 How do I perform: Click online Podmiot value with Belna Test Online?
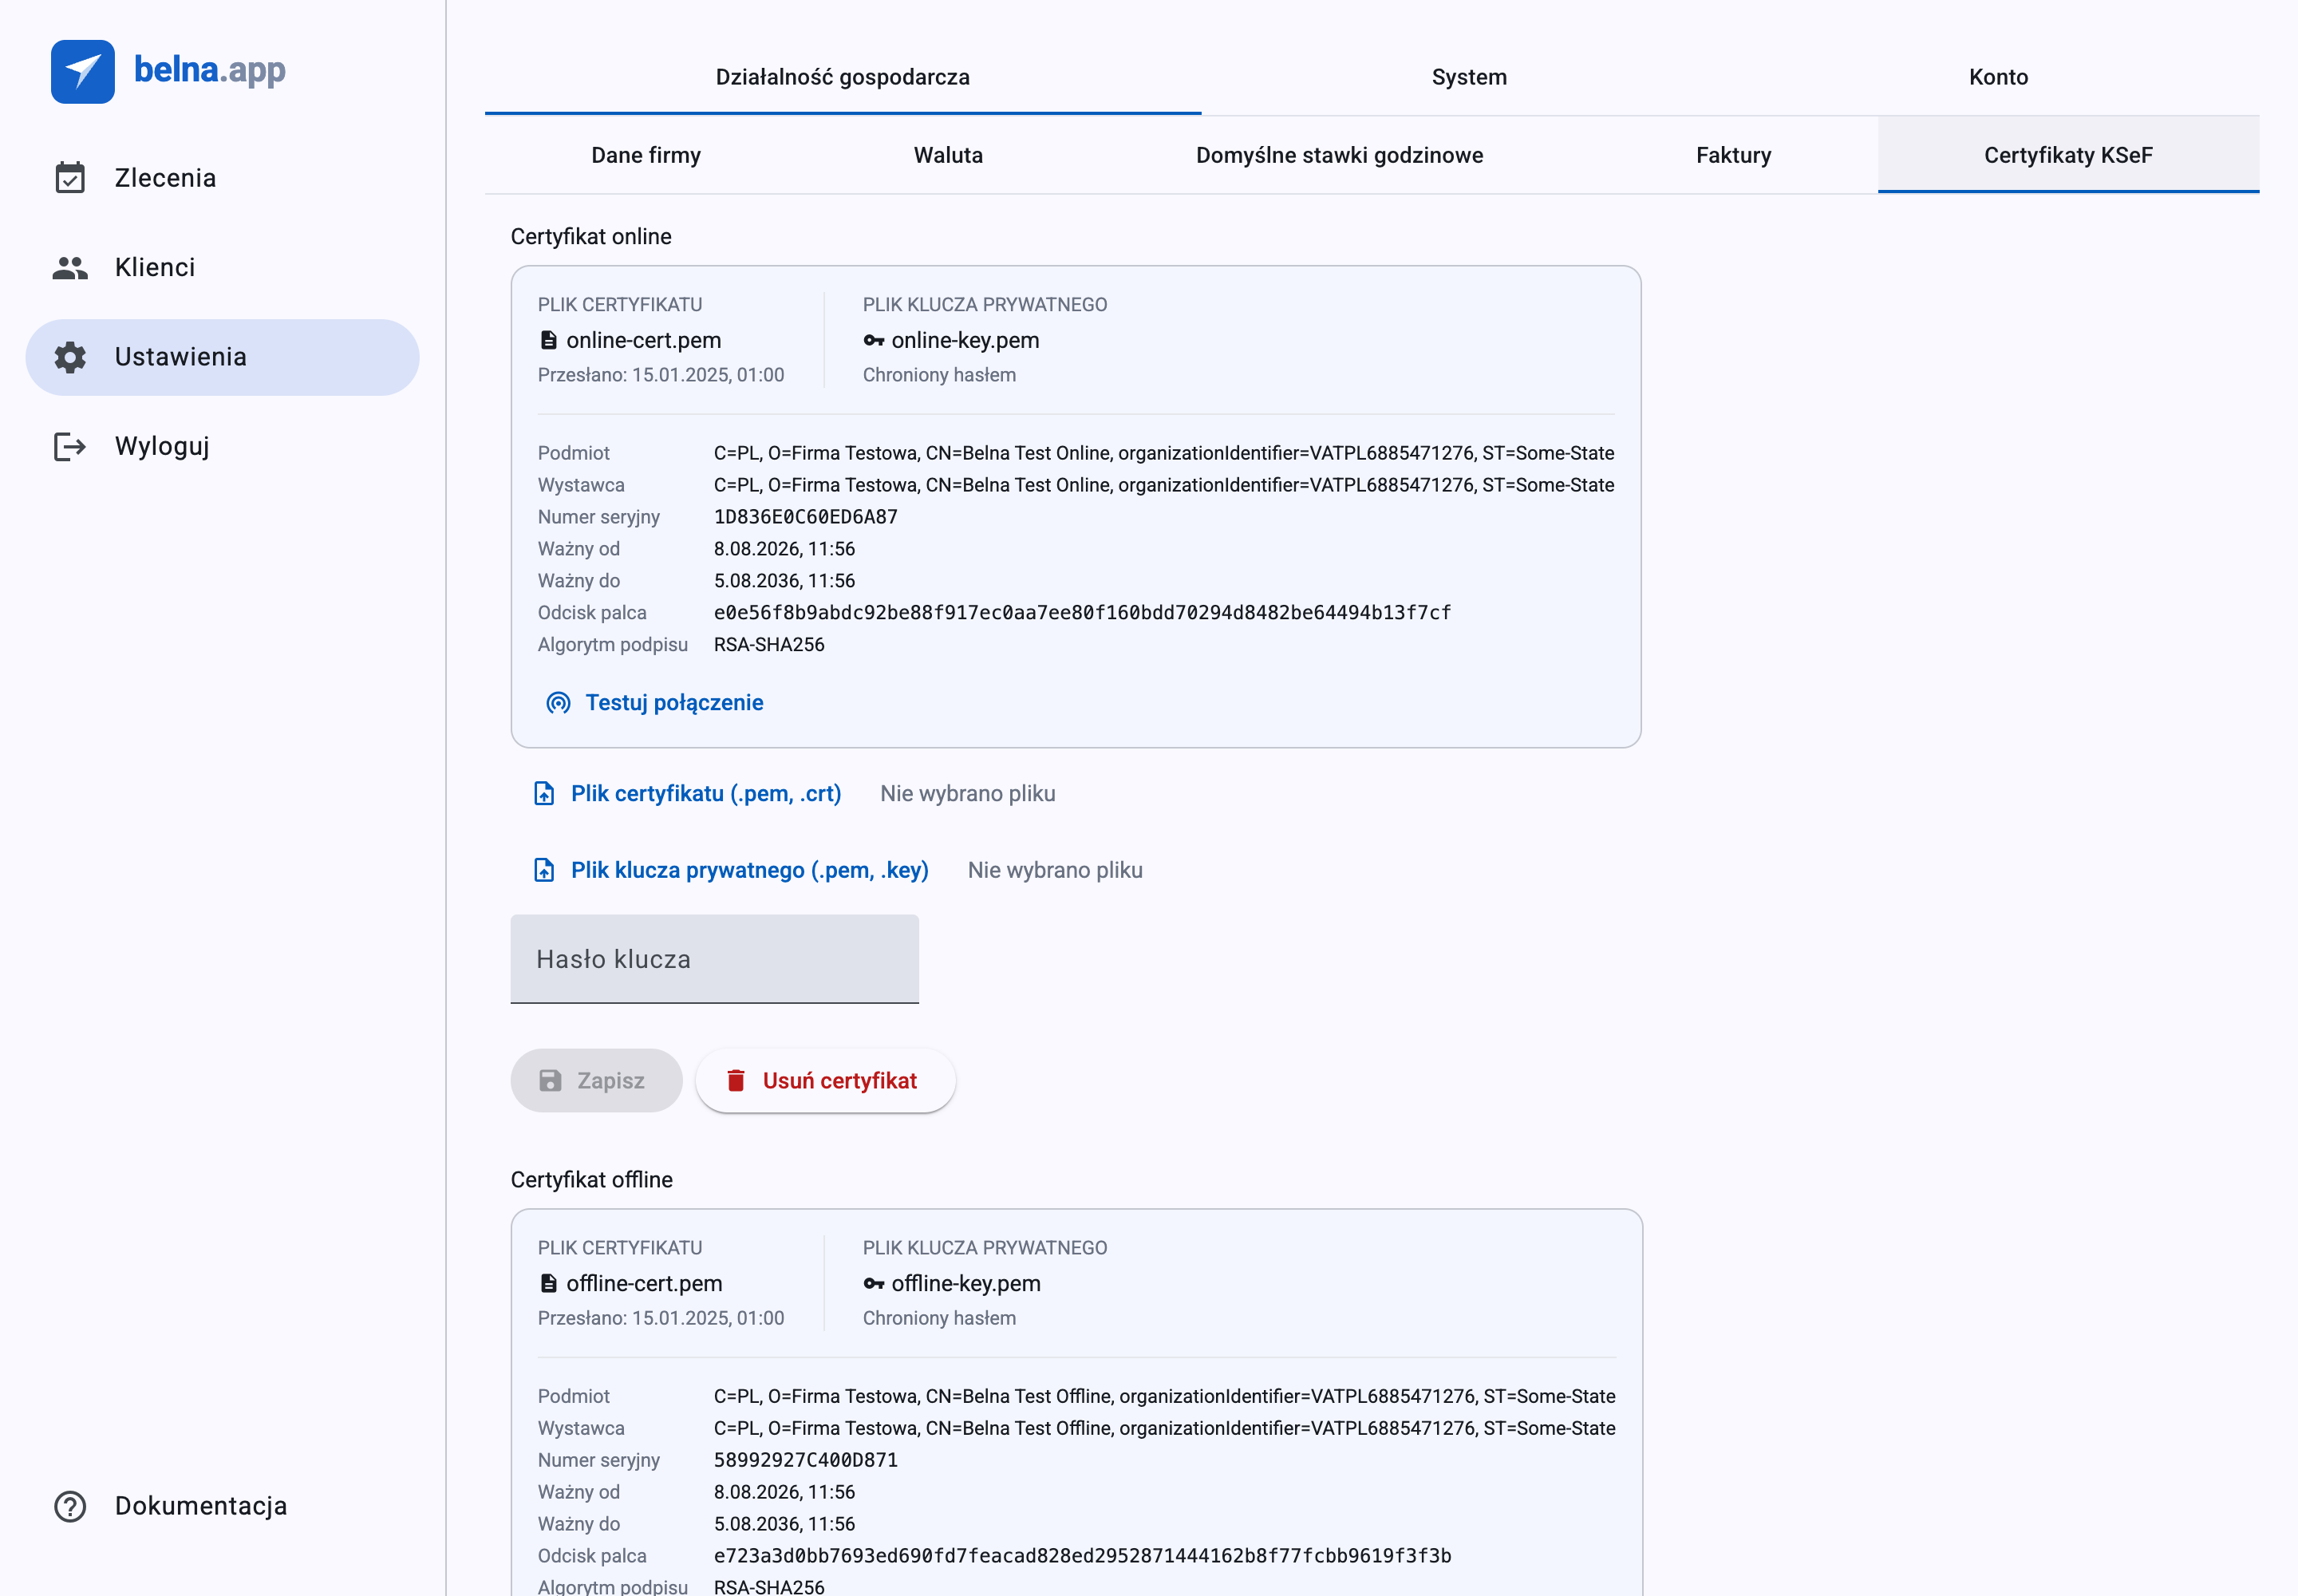coord(1164,453)
